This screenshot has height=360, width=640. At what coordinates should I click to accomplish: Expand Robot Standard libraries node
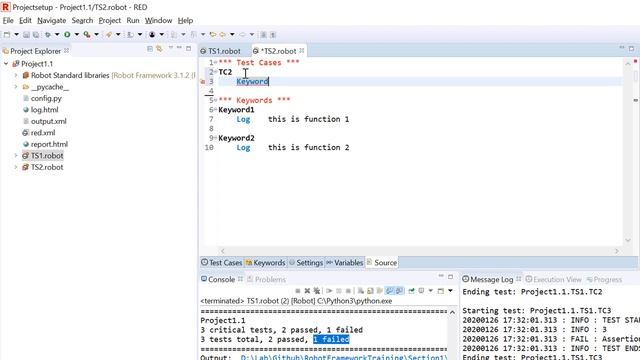click(x=16, y=75)
